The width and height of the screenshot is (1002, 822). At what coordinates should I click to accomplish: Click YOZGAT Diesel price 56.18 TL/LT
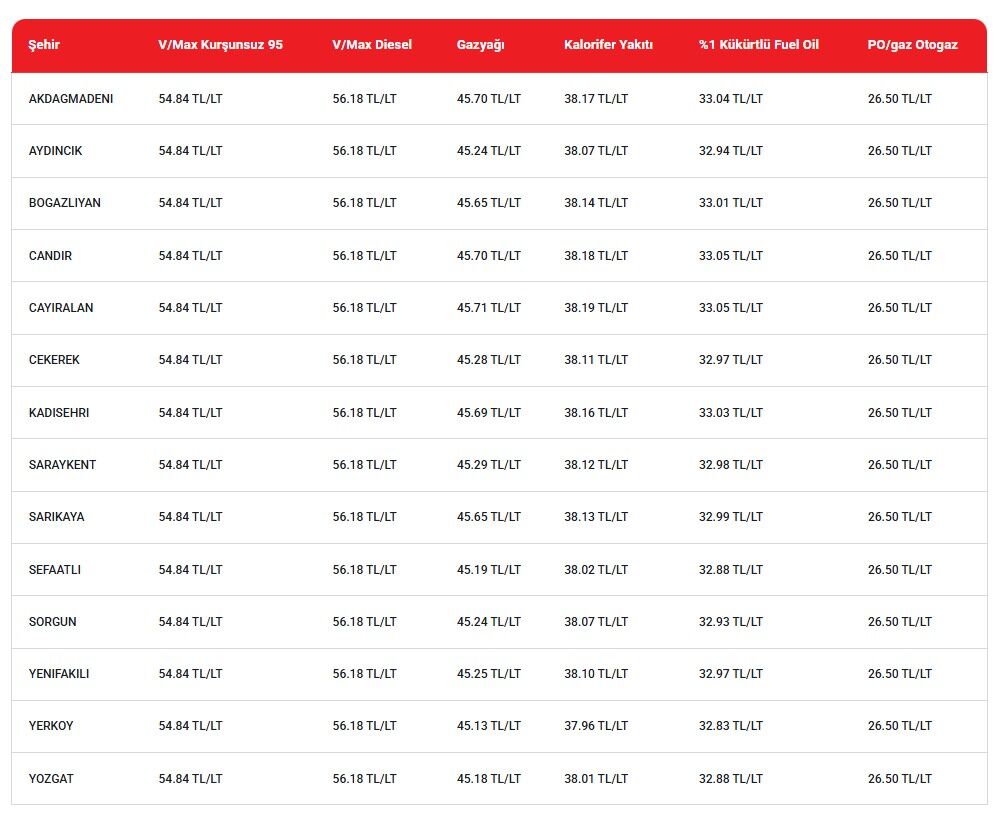click(x=364, y=779)
